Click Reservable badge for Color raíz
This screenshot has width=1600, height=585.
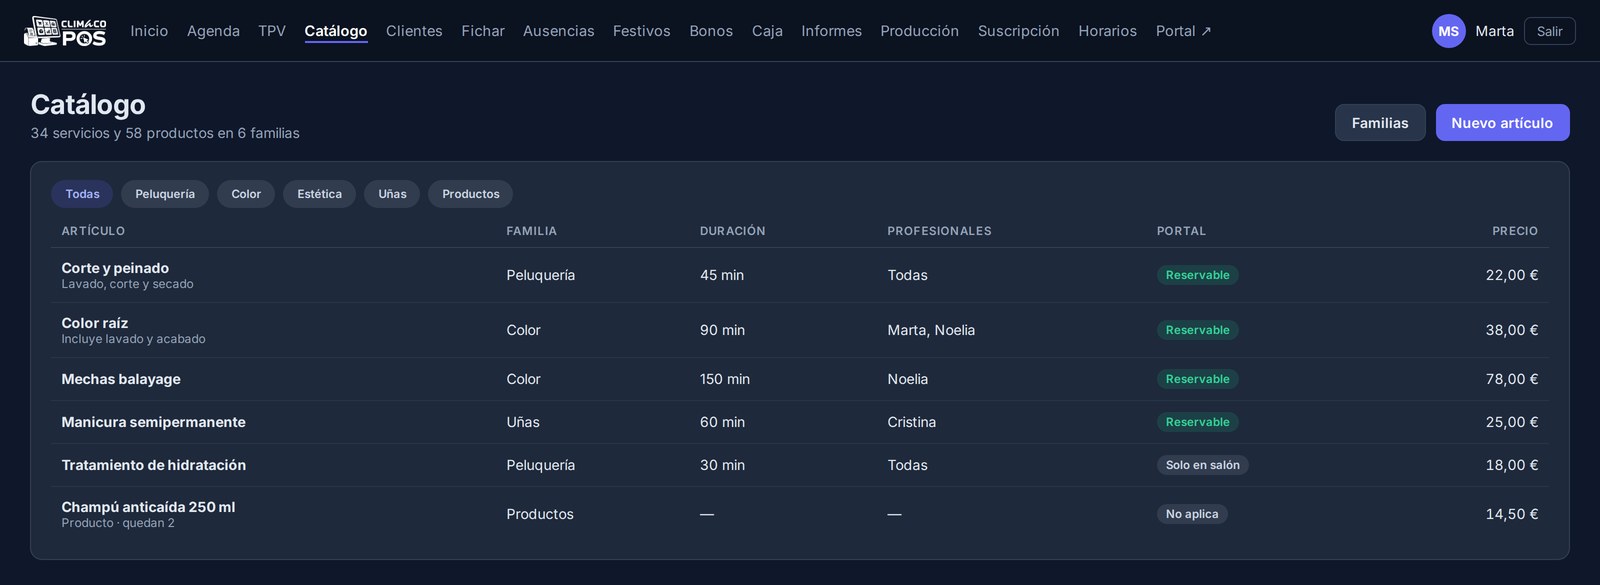(1197, 330)
